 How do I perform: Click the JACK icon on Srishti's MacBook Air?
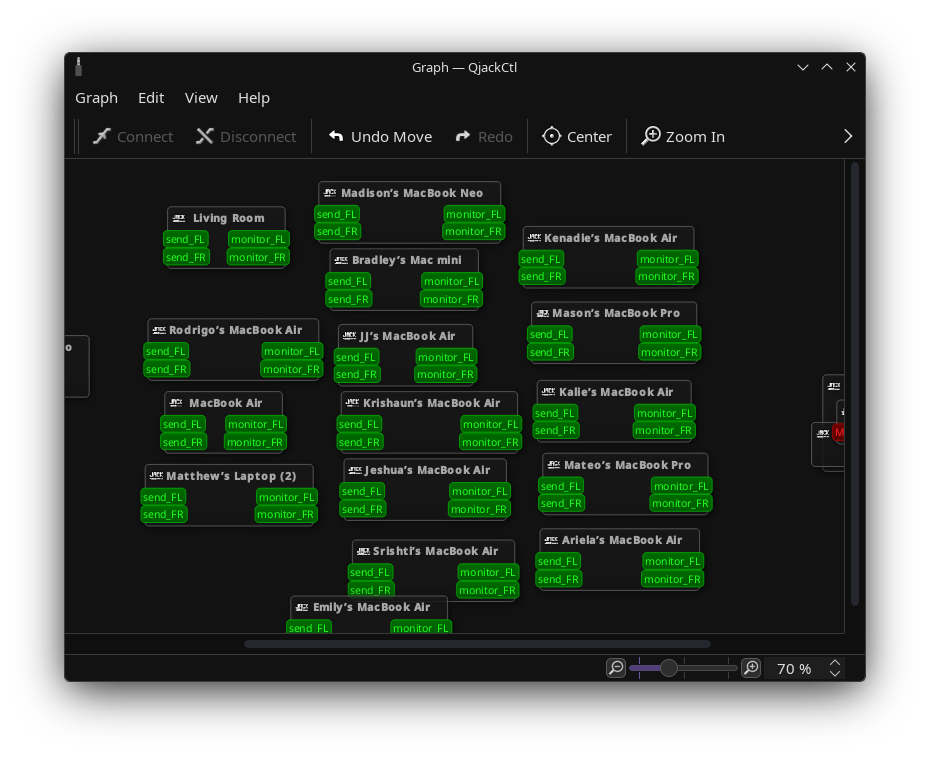pos(363,552)
